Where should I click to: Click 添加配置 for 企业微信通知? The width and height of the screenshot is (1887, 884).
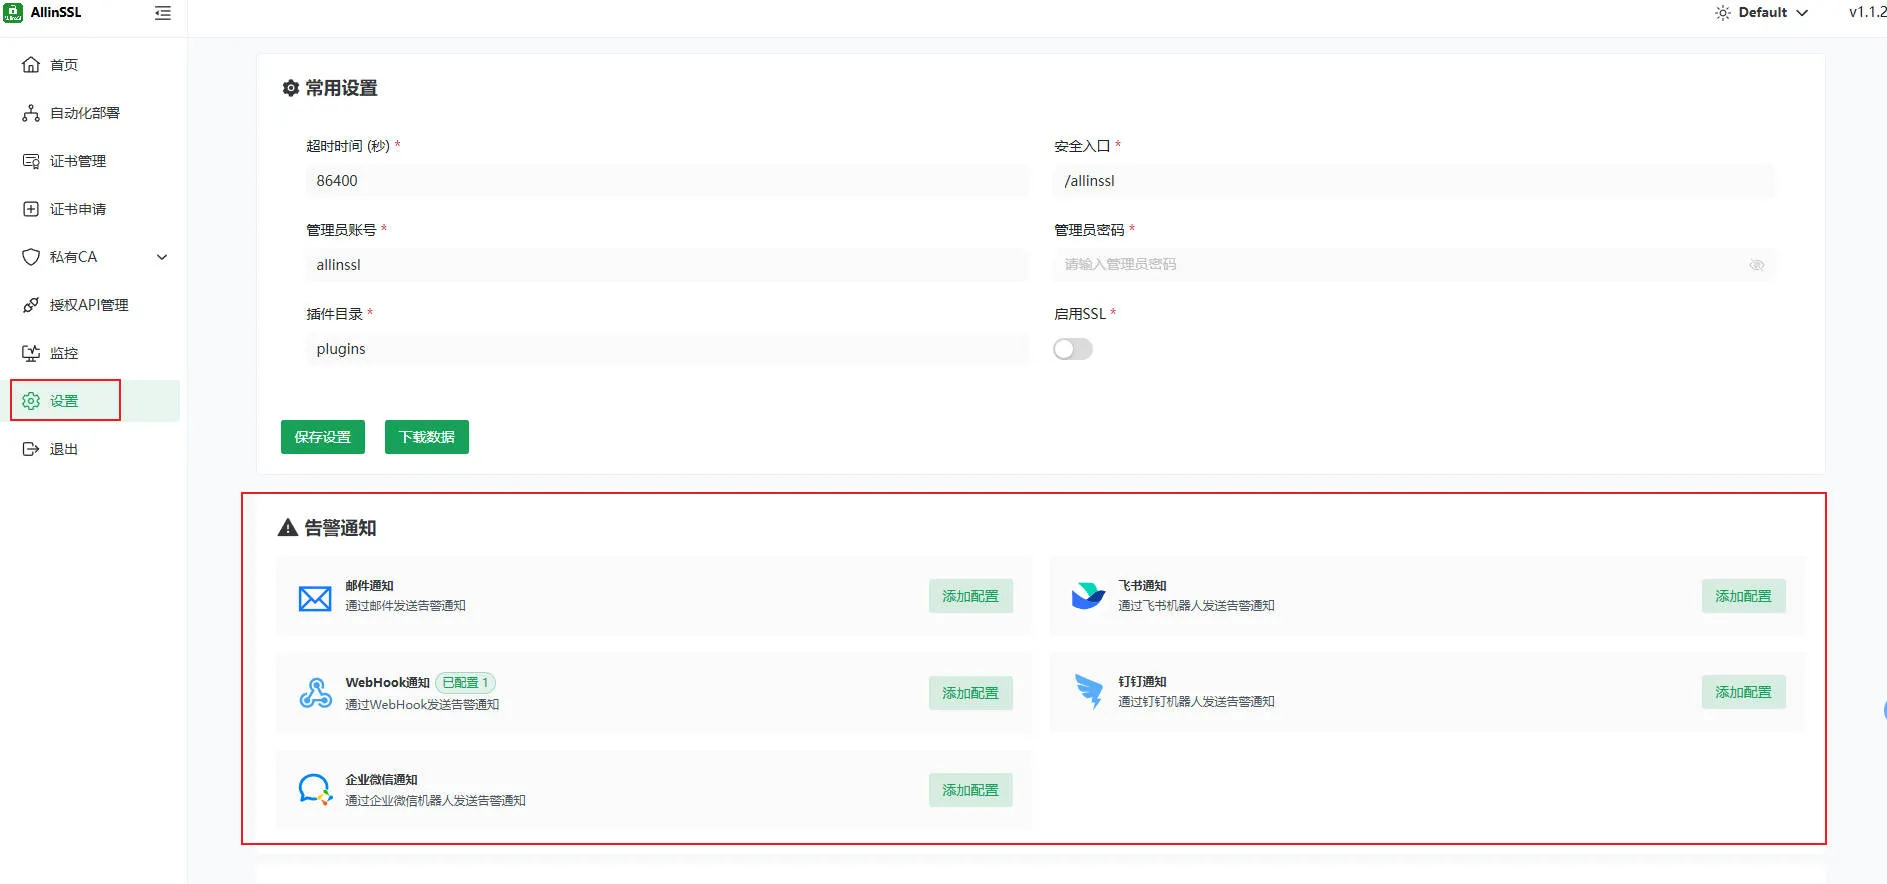[x=970, y=790]
